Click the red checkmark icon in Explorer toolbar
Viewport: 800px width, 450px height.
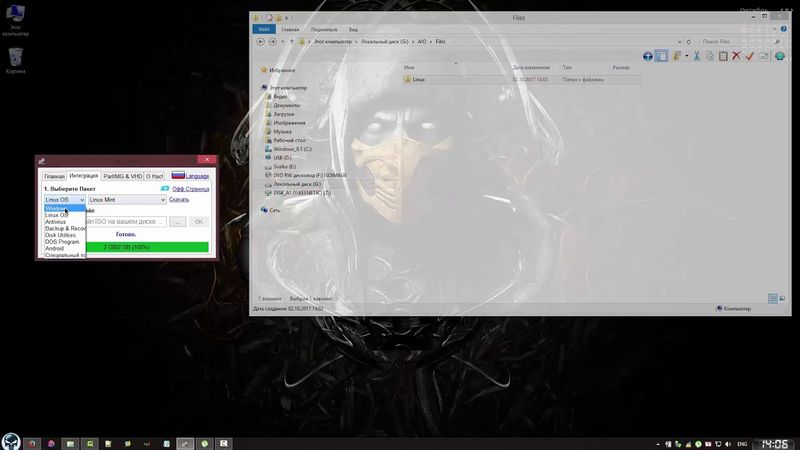coord(750,56)
